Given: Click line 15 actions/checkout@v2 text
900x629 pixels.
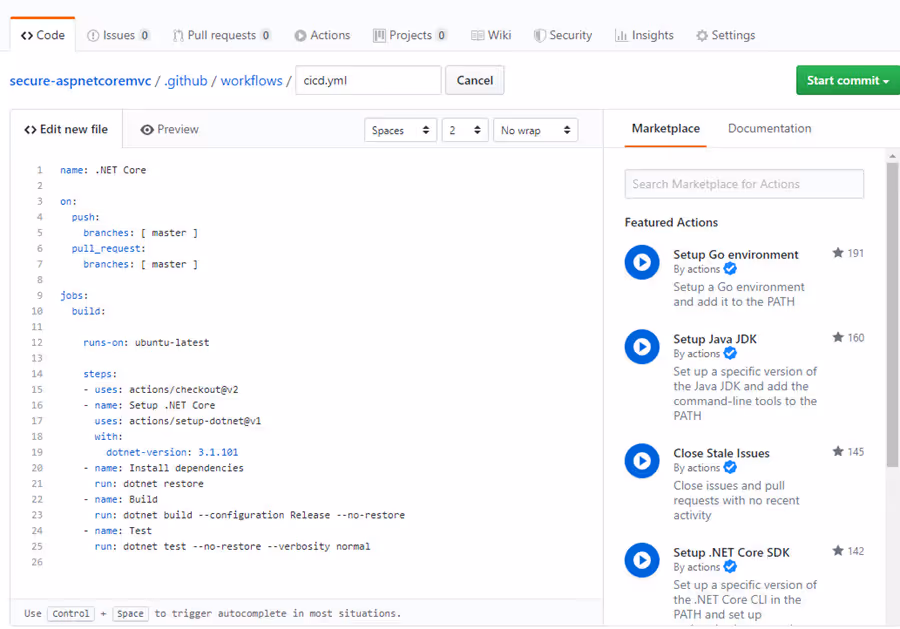Looking at the screenshot, I should click(x=183, y=389).
